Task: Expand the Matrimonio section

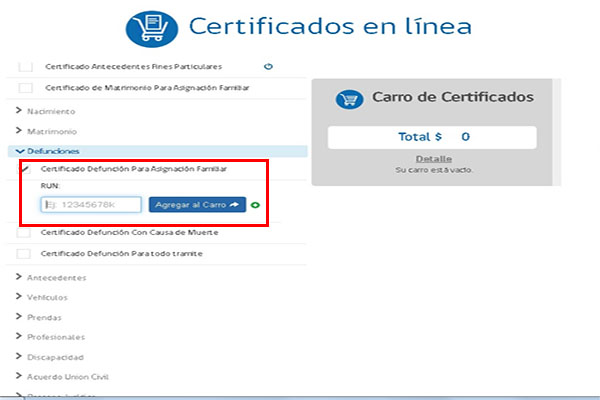Action: [46, 131]
